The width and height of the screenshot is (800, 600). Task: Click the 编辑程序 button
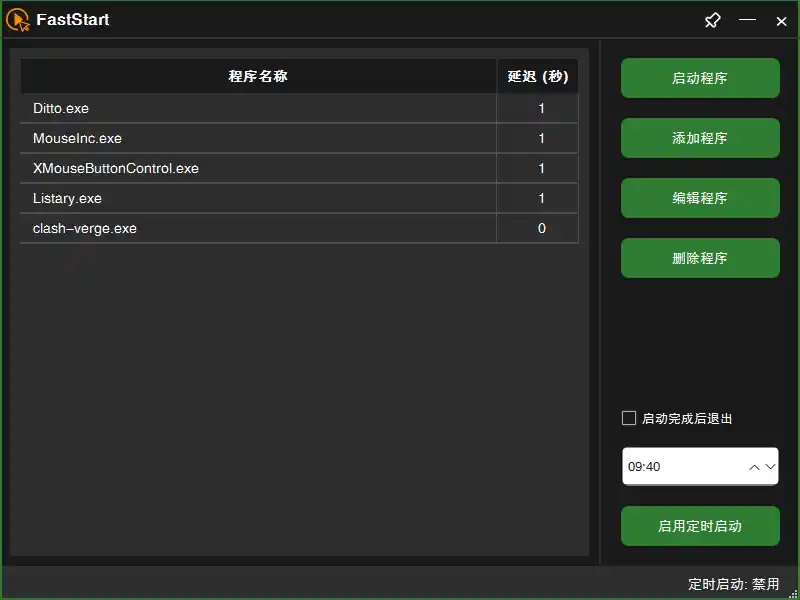coord(700,198)
